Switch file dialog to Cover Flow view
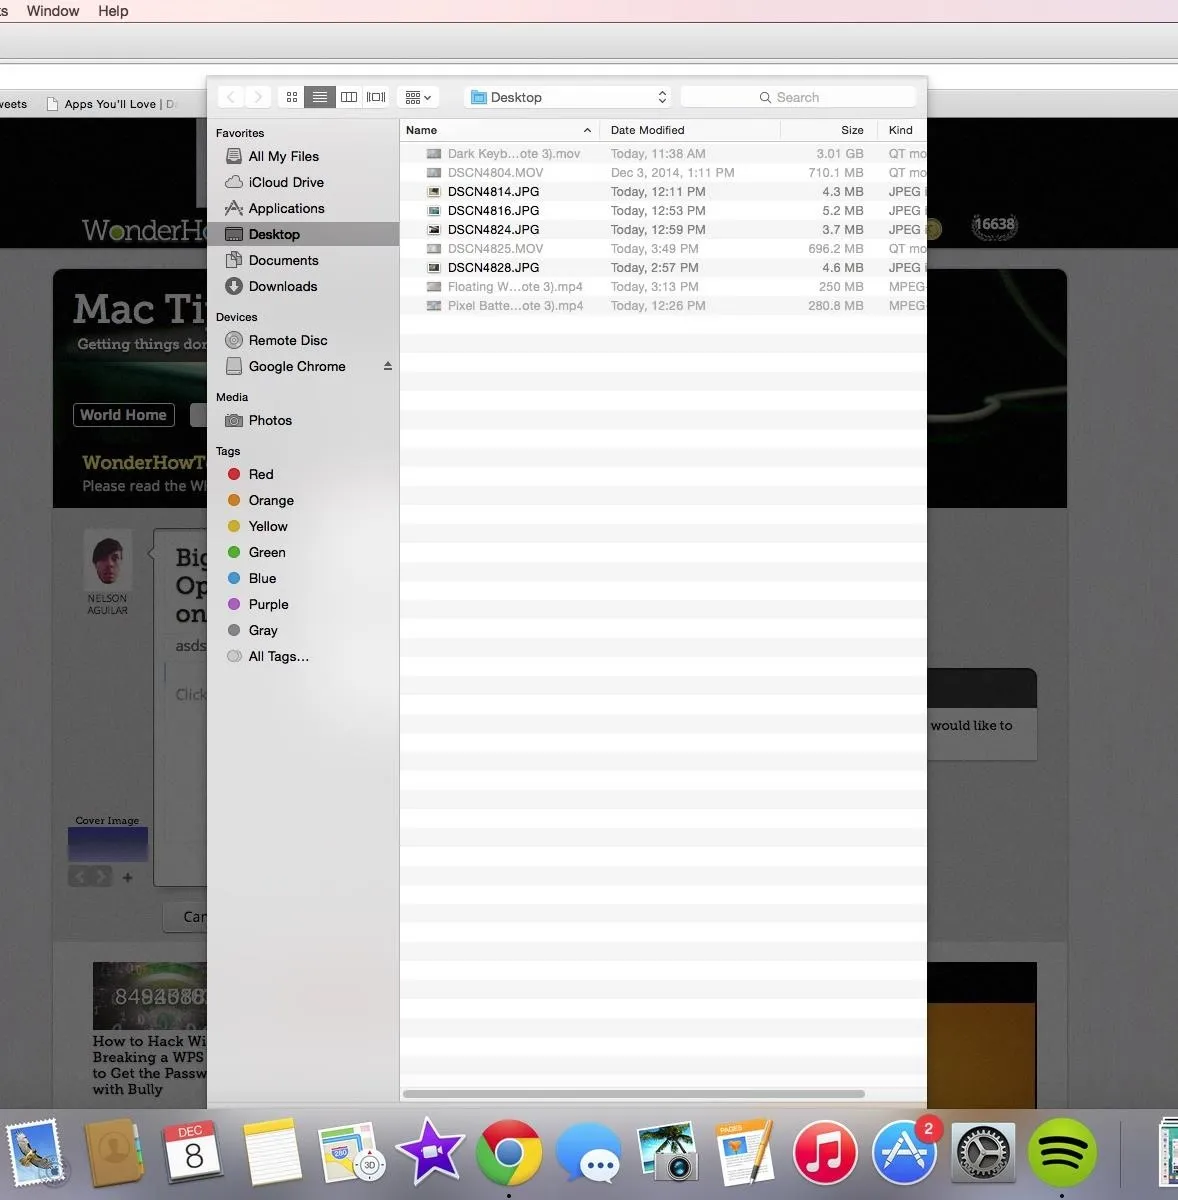Viewport: 1178px width, 1200px height. click(376, 97)
